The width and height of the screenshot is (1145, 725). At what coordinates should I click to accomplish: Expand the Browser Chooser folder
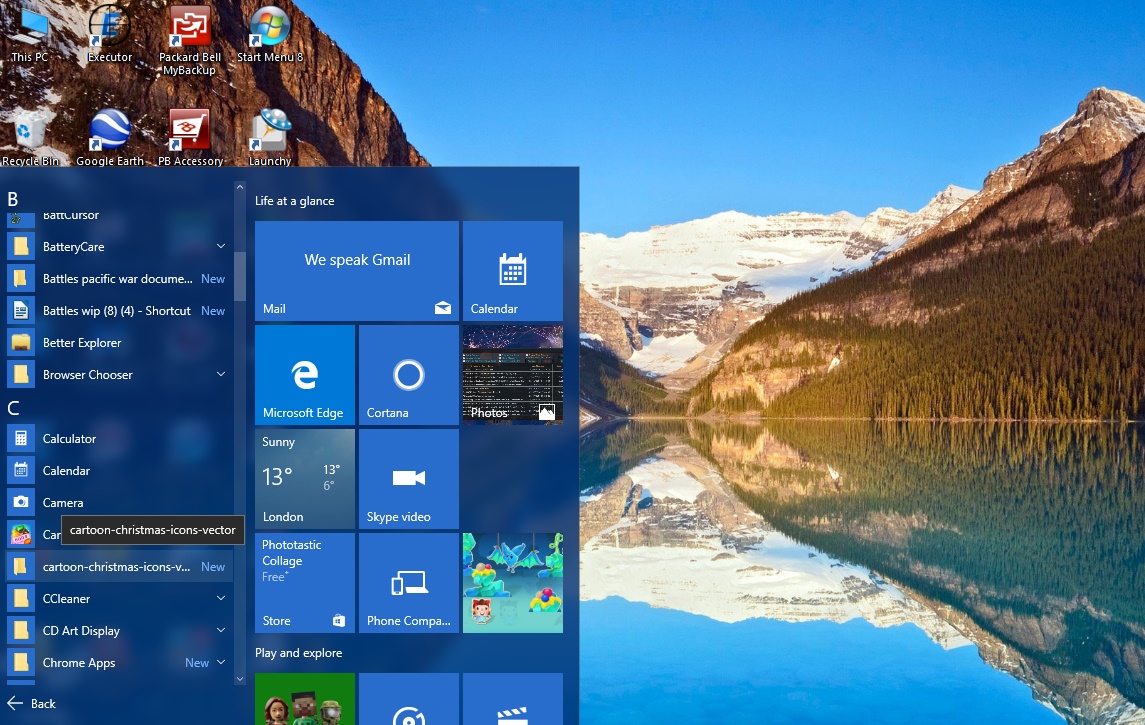[221, 375]
